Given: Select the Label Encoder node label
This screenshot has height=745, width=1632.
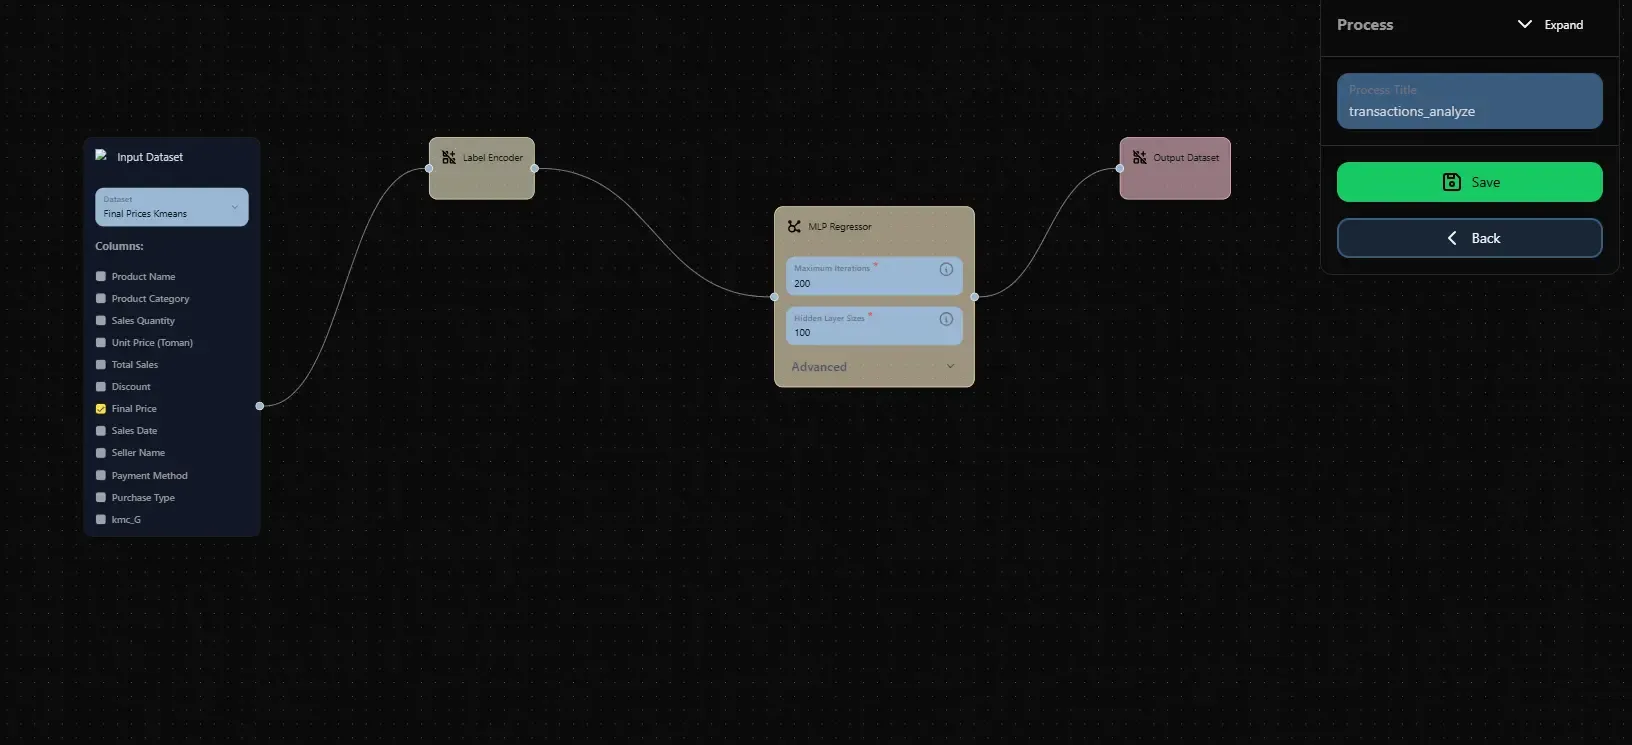Looking at the screenshot, I should click(x=493, y=158).
